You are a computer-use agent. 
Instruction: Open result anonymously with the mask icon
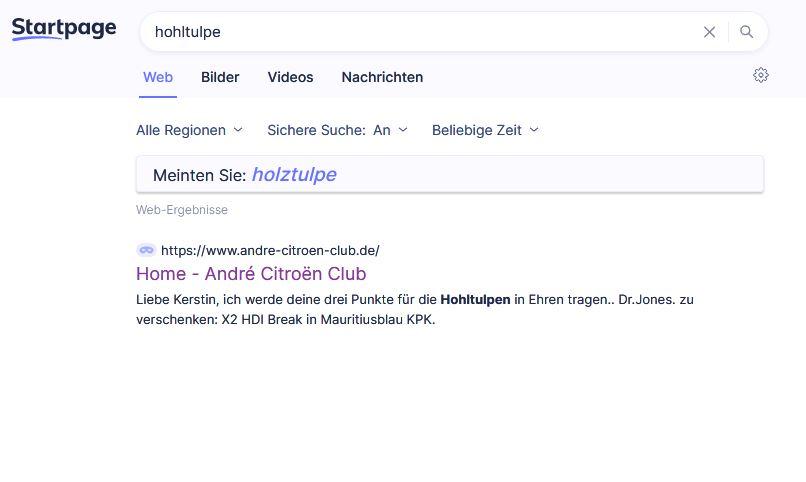[x=146, y=250]
